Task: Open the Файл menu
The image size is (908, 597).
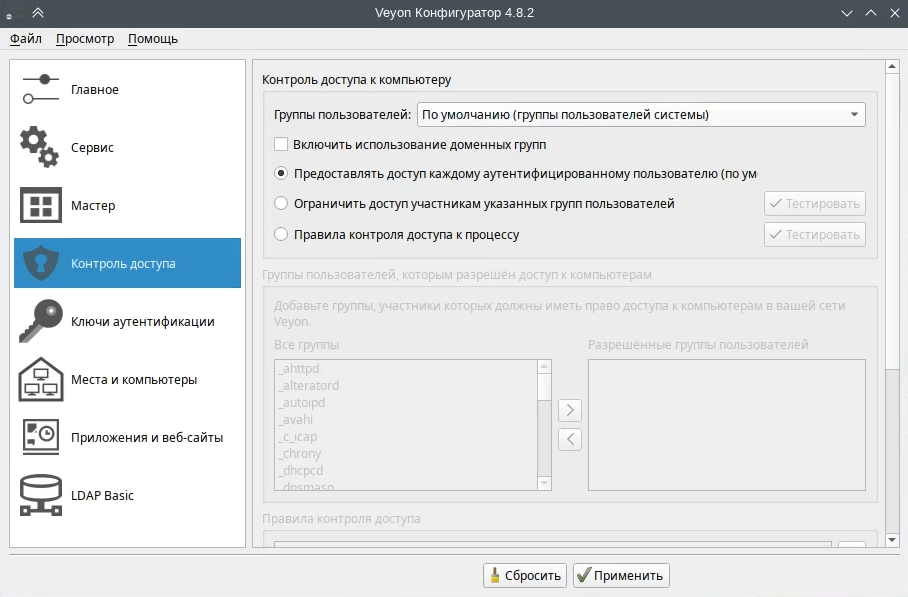Action: point(26,39)
